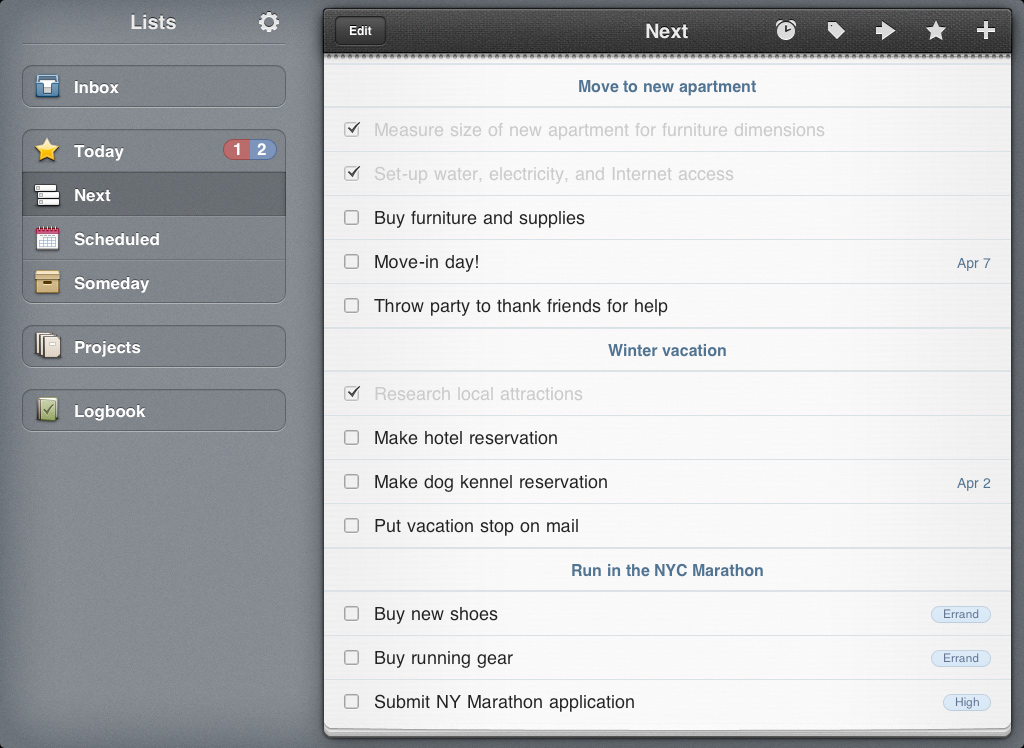
Task: Click the star icon in top toolbar
Action: point(935,30)
